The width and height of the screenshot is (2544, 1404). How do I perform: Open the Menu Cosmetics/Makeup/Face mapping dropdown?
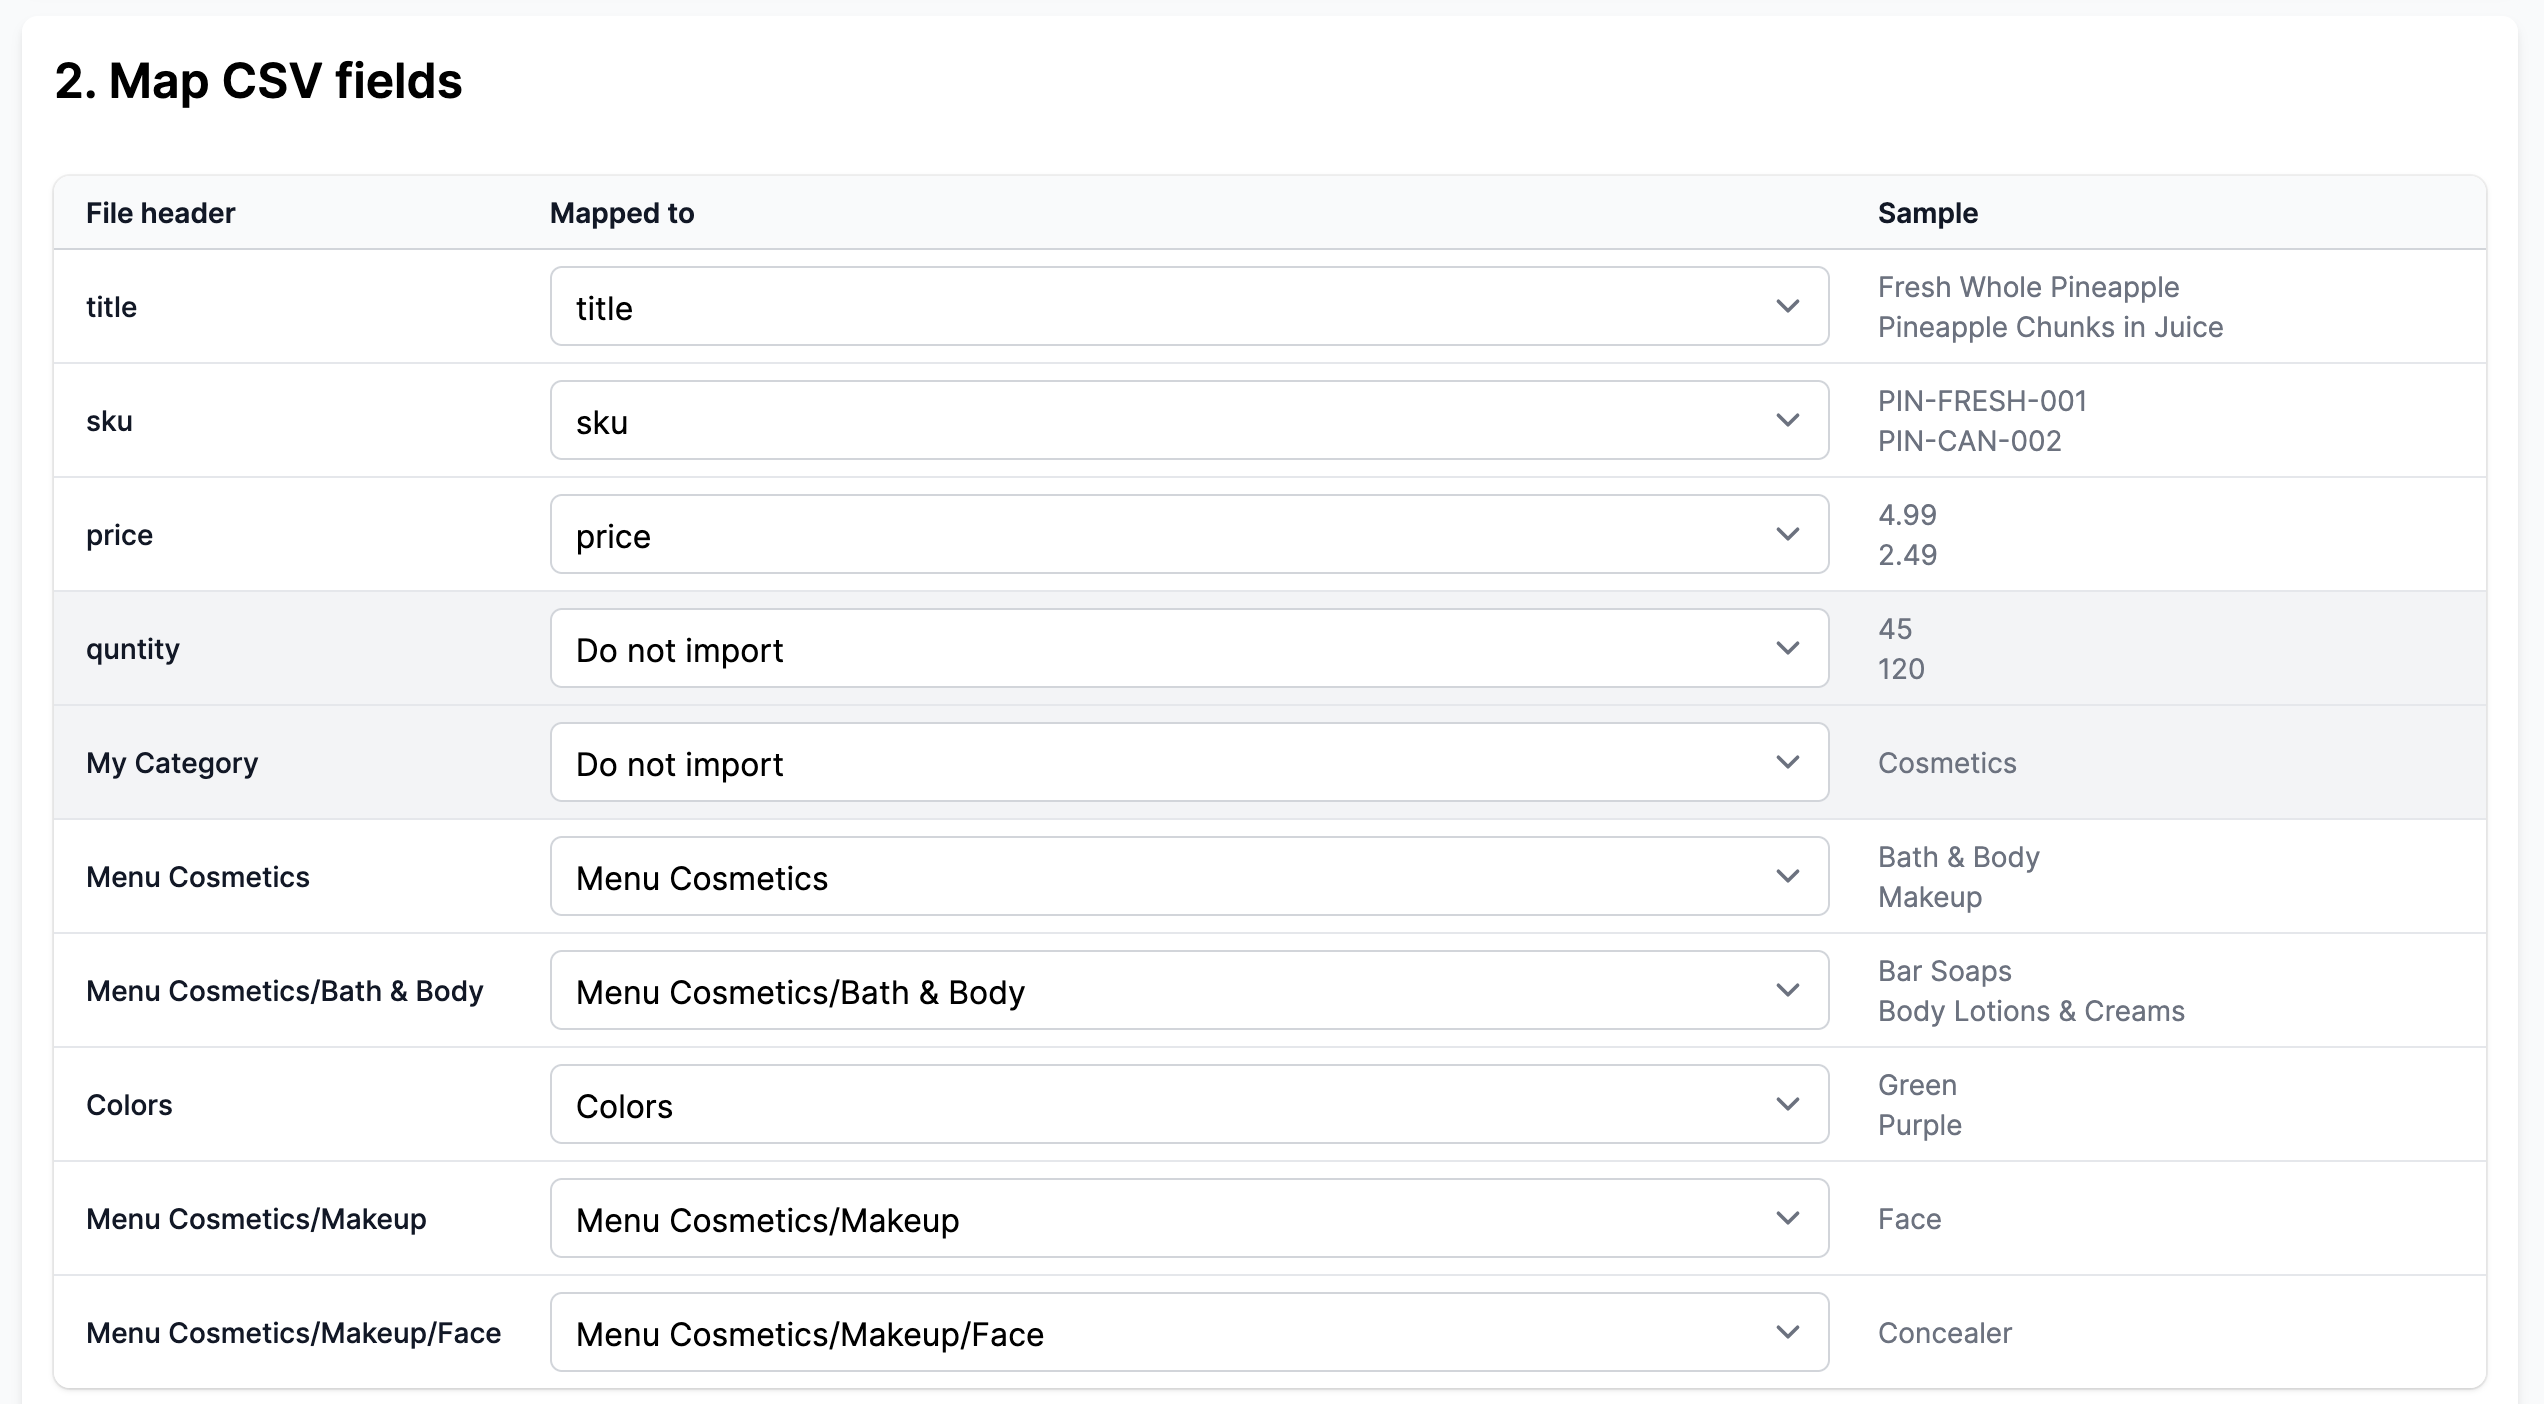[1188, 1333]
